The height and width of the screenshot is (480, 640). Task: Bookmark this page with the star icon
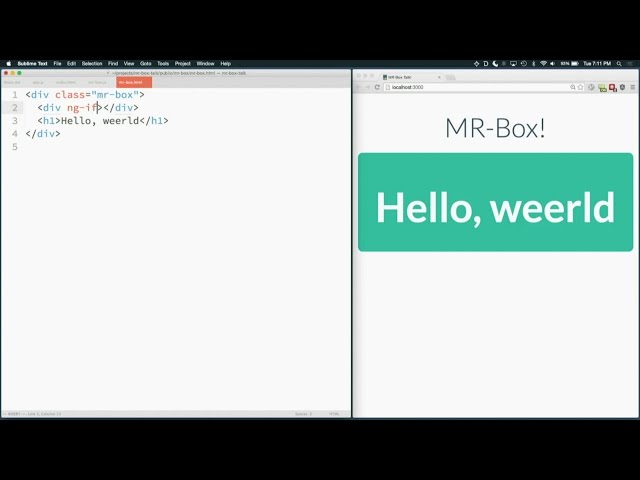(580, 87)
